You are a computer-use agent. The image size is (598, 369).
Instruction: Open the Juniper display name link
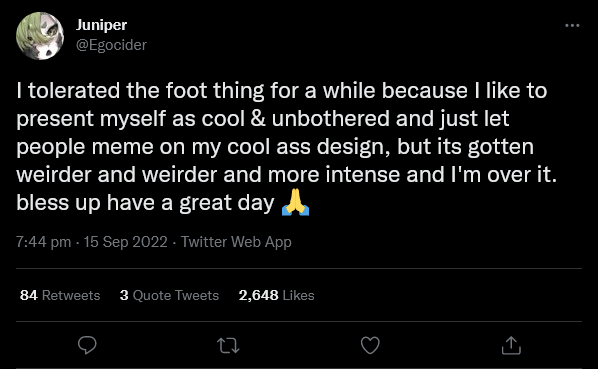tap(101, 25)
